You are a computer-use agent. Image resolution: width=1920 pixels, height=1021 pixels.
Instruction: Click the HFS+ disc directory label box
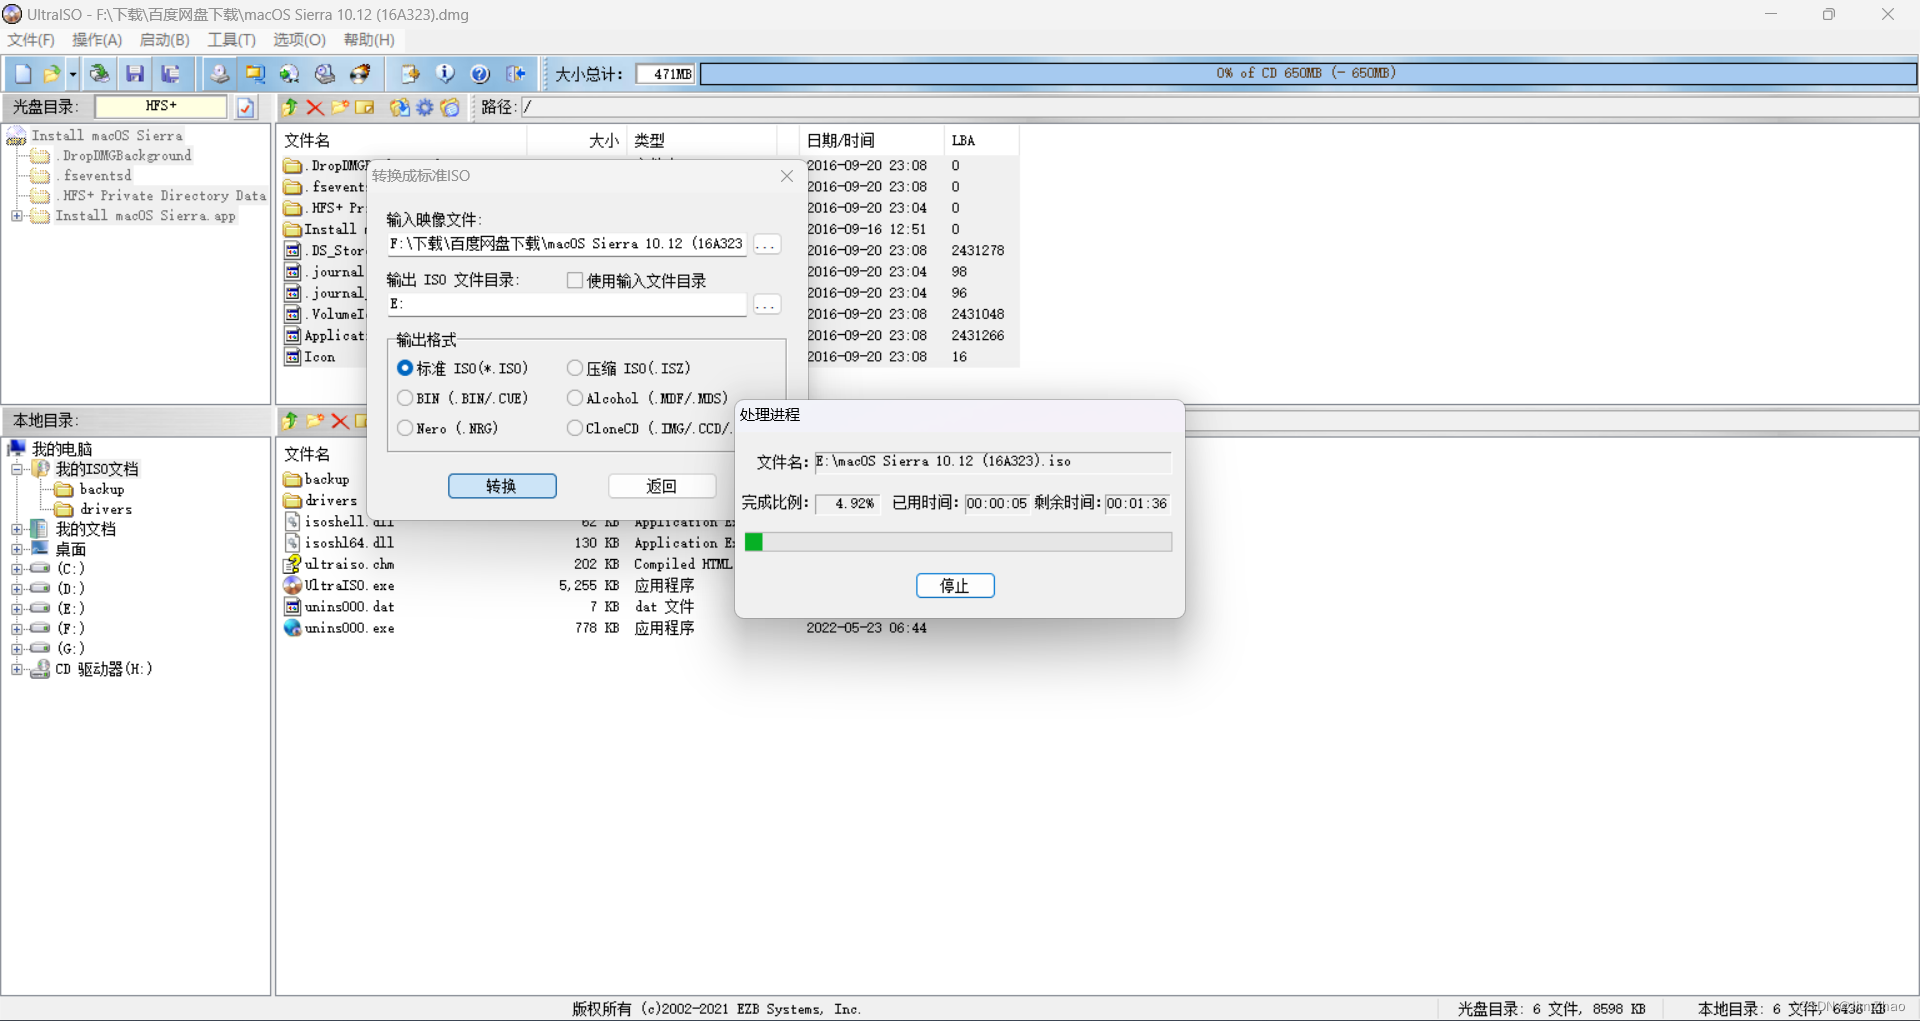161,106
